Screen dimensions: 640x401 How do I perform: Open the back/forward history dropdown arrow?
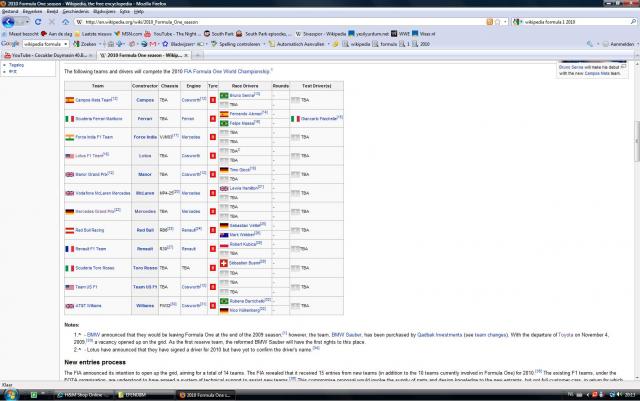coord(27,22)
